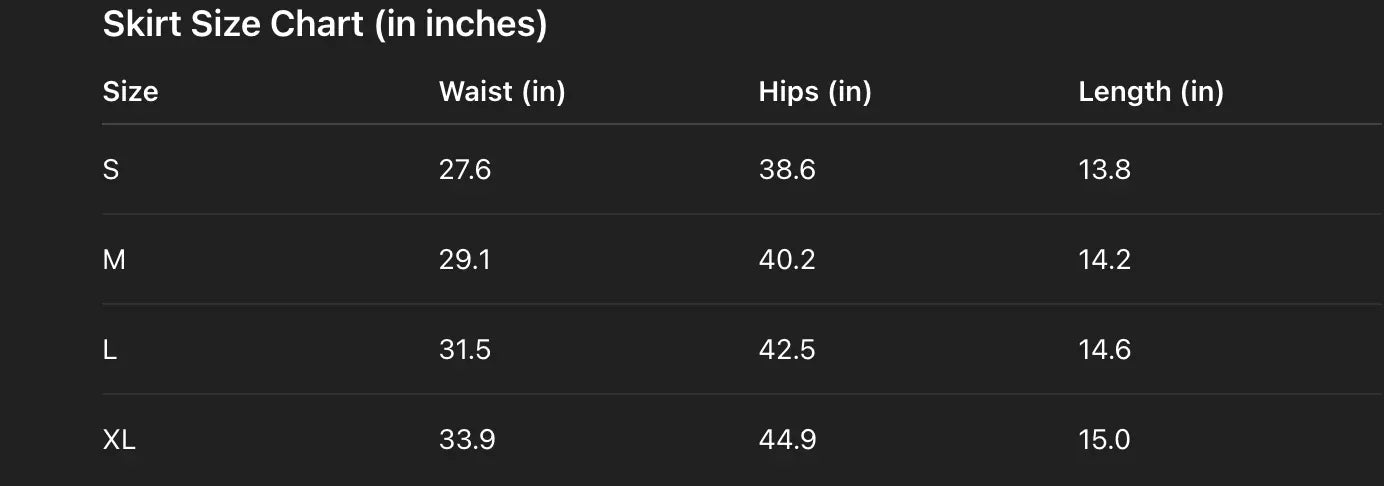This screenshot has height=486, width=1384.
Task: Click hips value 42.5
Action: (787, 350)
